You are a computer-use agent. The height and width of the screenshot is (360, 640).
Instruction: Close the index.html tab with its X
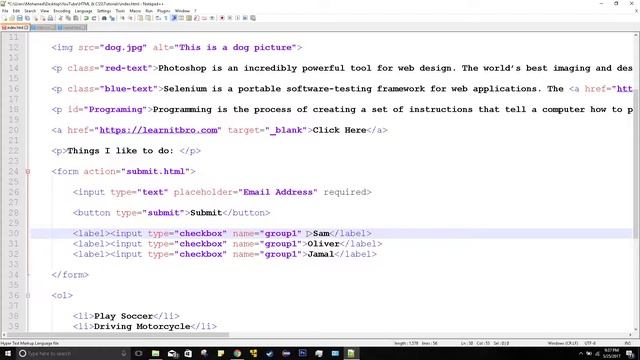coord(26,27)
